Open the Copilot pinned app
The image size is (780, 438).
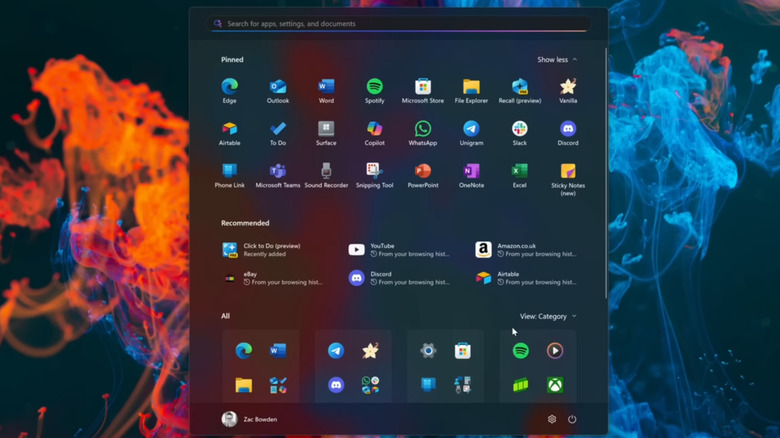pyautogui.click(x=375, y=133)
